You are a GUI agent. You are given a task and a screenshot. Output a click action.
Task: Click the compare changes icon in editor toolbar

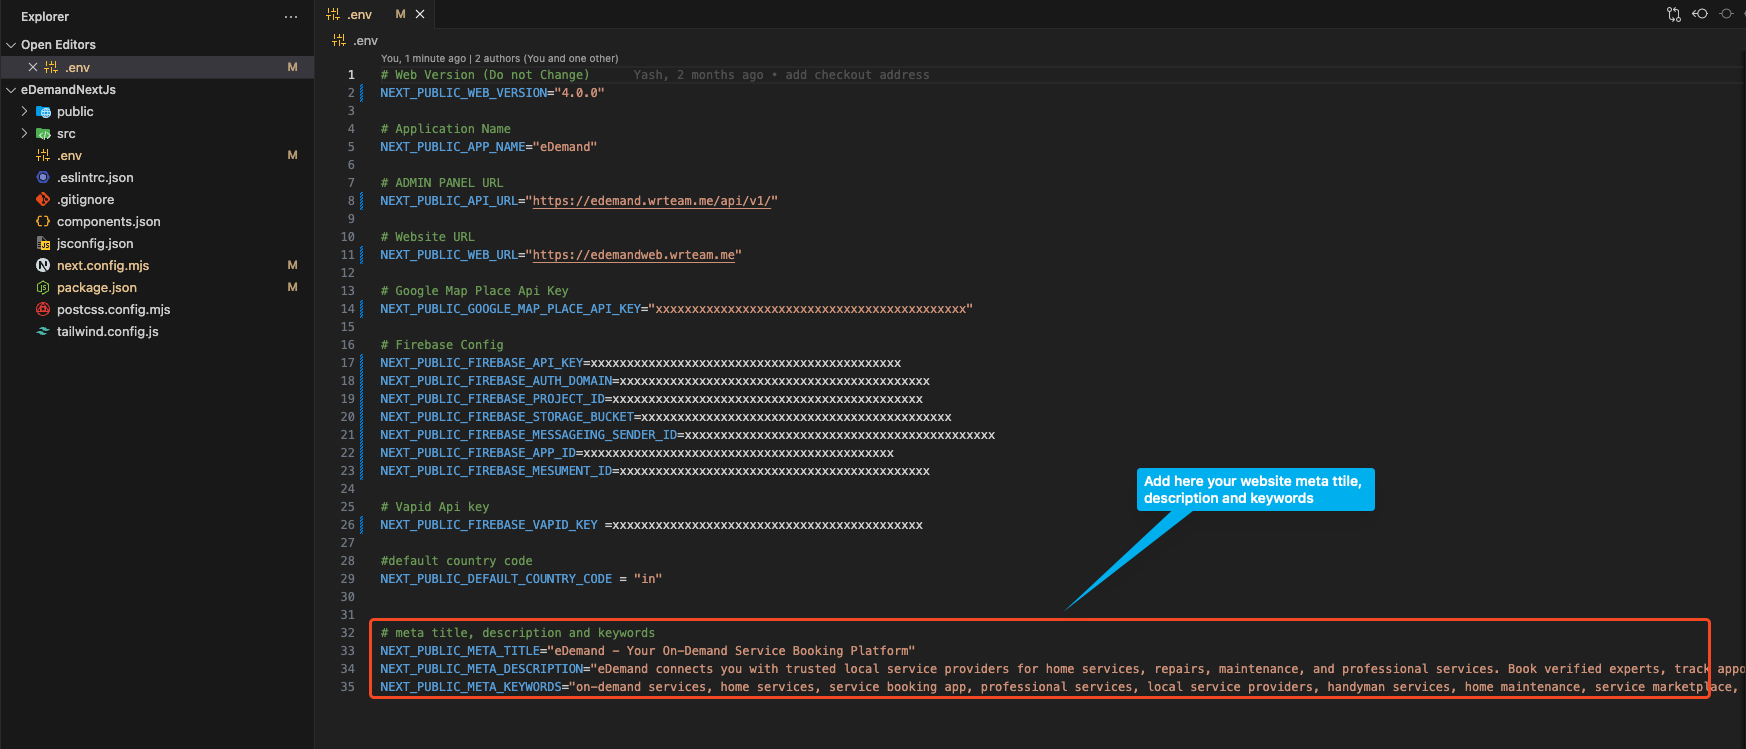1673,14
